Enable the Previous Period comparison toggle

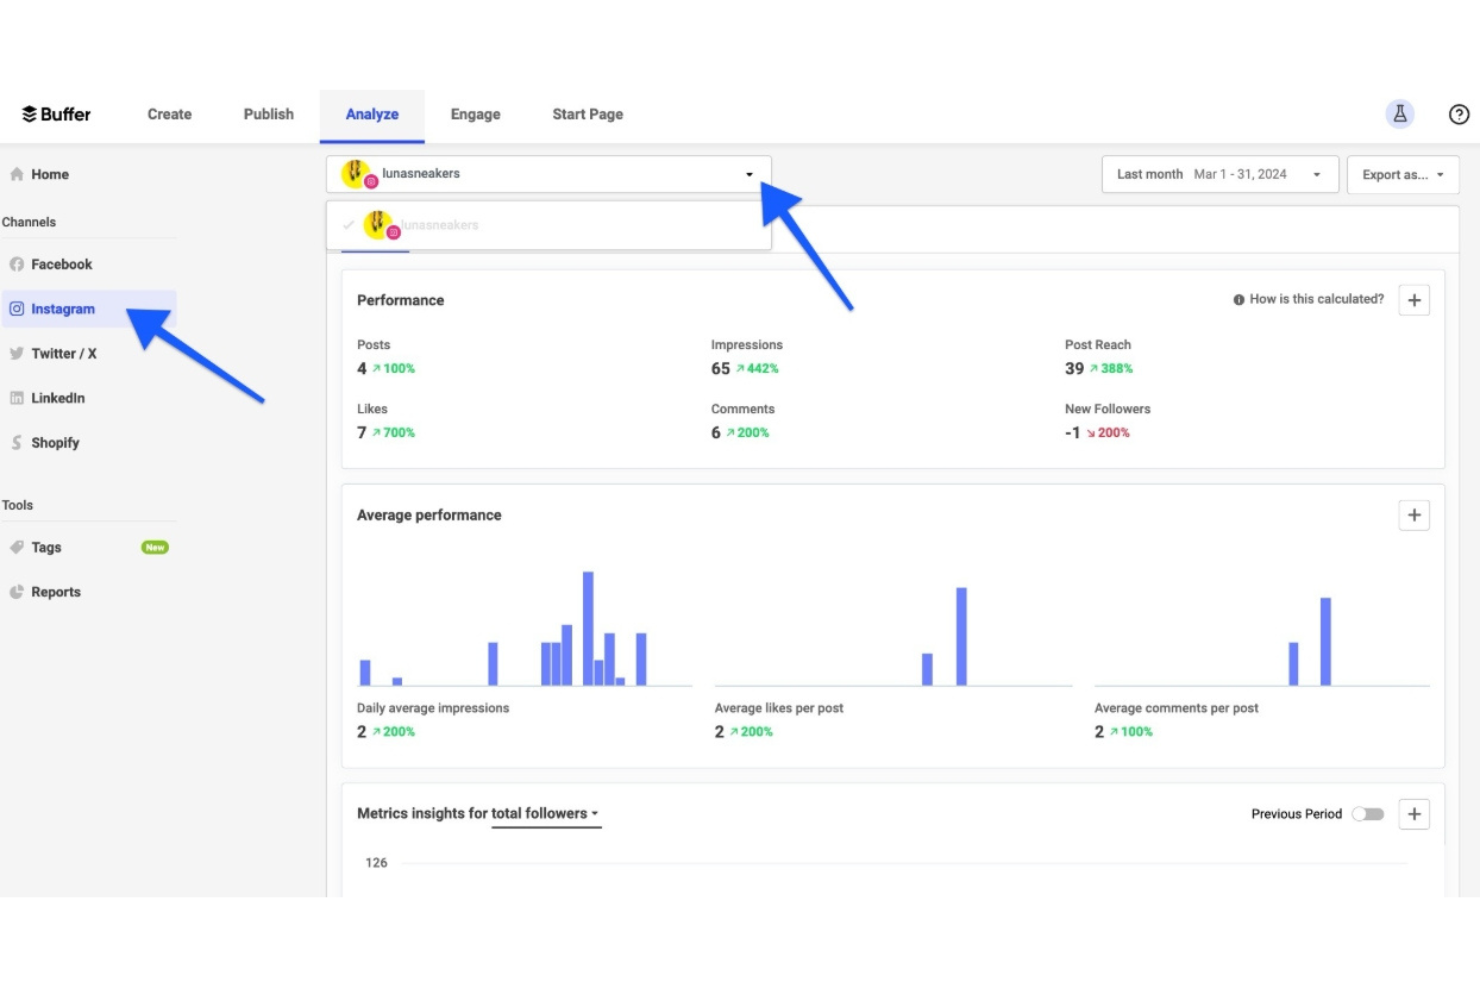[x=1367, y=814]
